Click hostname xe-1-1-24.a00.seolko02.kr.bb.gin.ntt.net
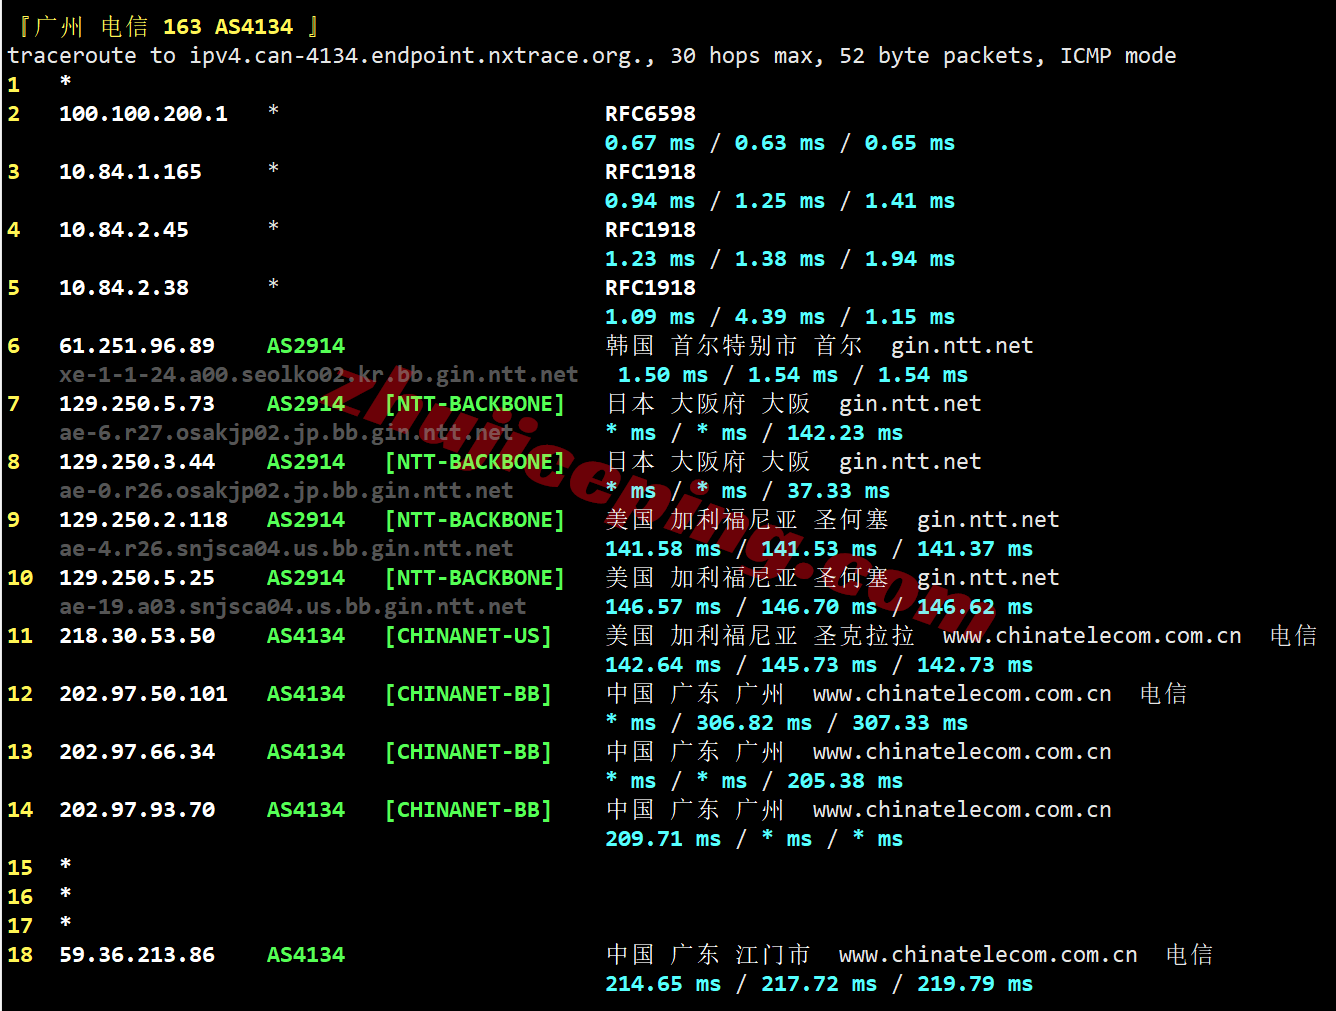Image resolution: width=1336 pixels, height=1011 pixels. [x=318, y=375]
